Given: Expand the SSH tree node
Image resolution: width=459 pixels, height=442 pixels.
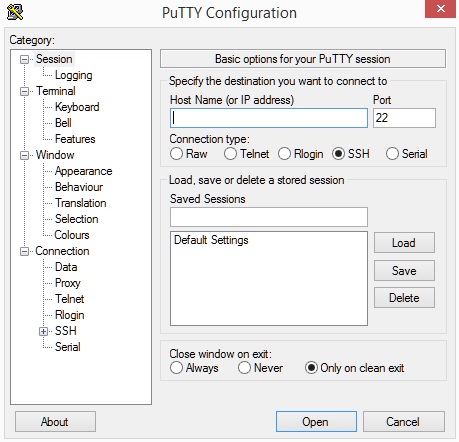Looking at the screenshot, I should click(43, 331).
